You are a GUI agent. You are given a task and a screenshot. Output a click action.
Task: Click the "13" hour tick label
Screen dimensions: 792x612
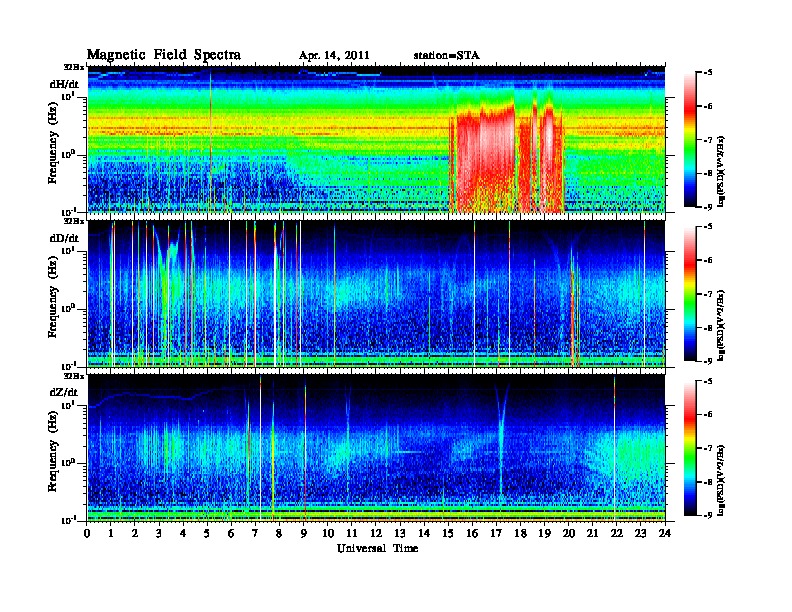click(x=400, y=534)
